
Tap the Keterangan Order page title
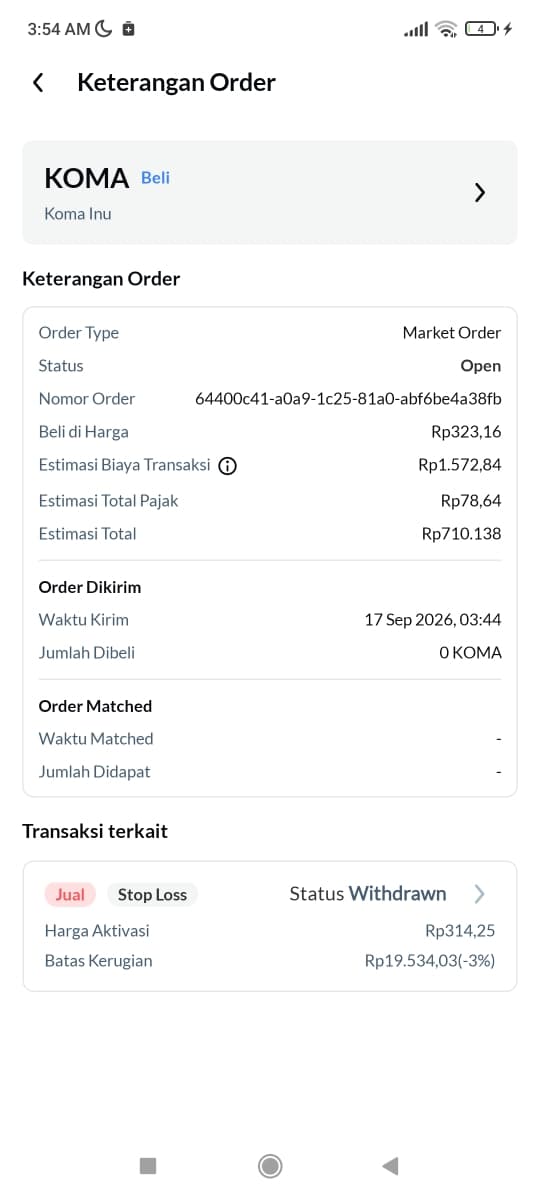tap(176, 83)
